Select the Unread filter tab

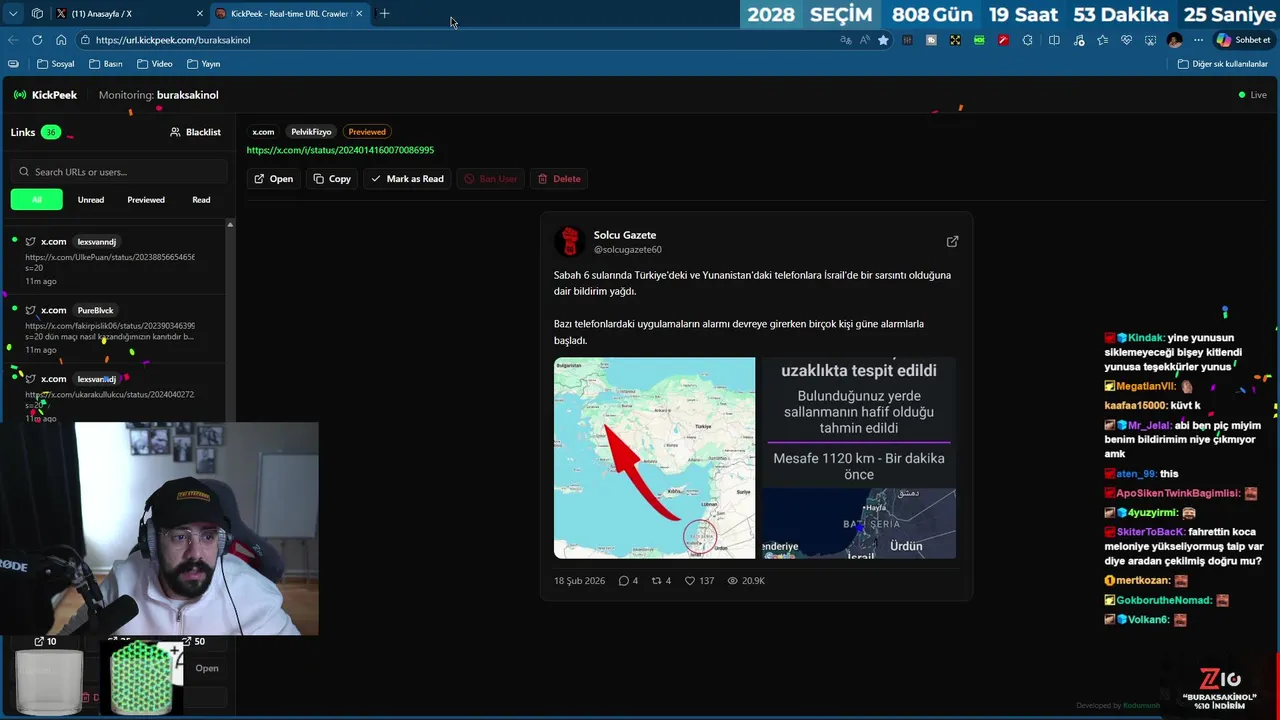(x=91, y=200)
